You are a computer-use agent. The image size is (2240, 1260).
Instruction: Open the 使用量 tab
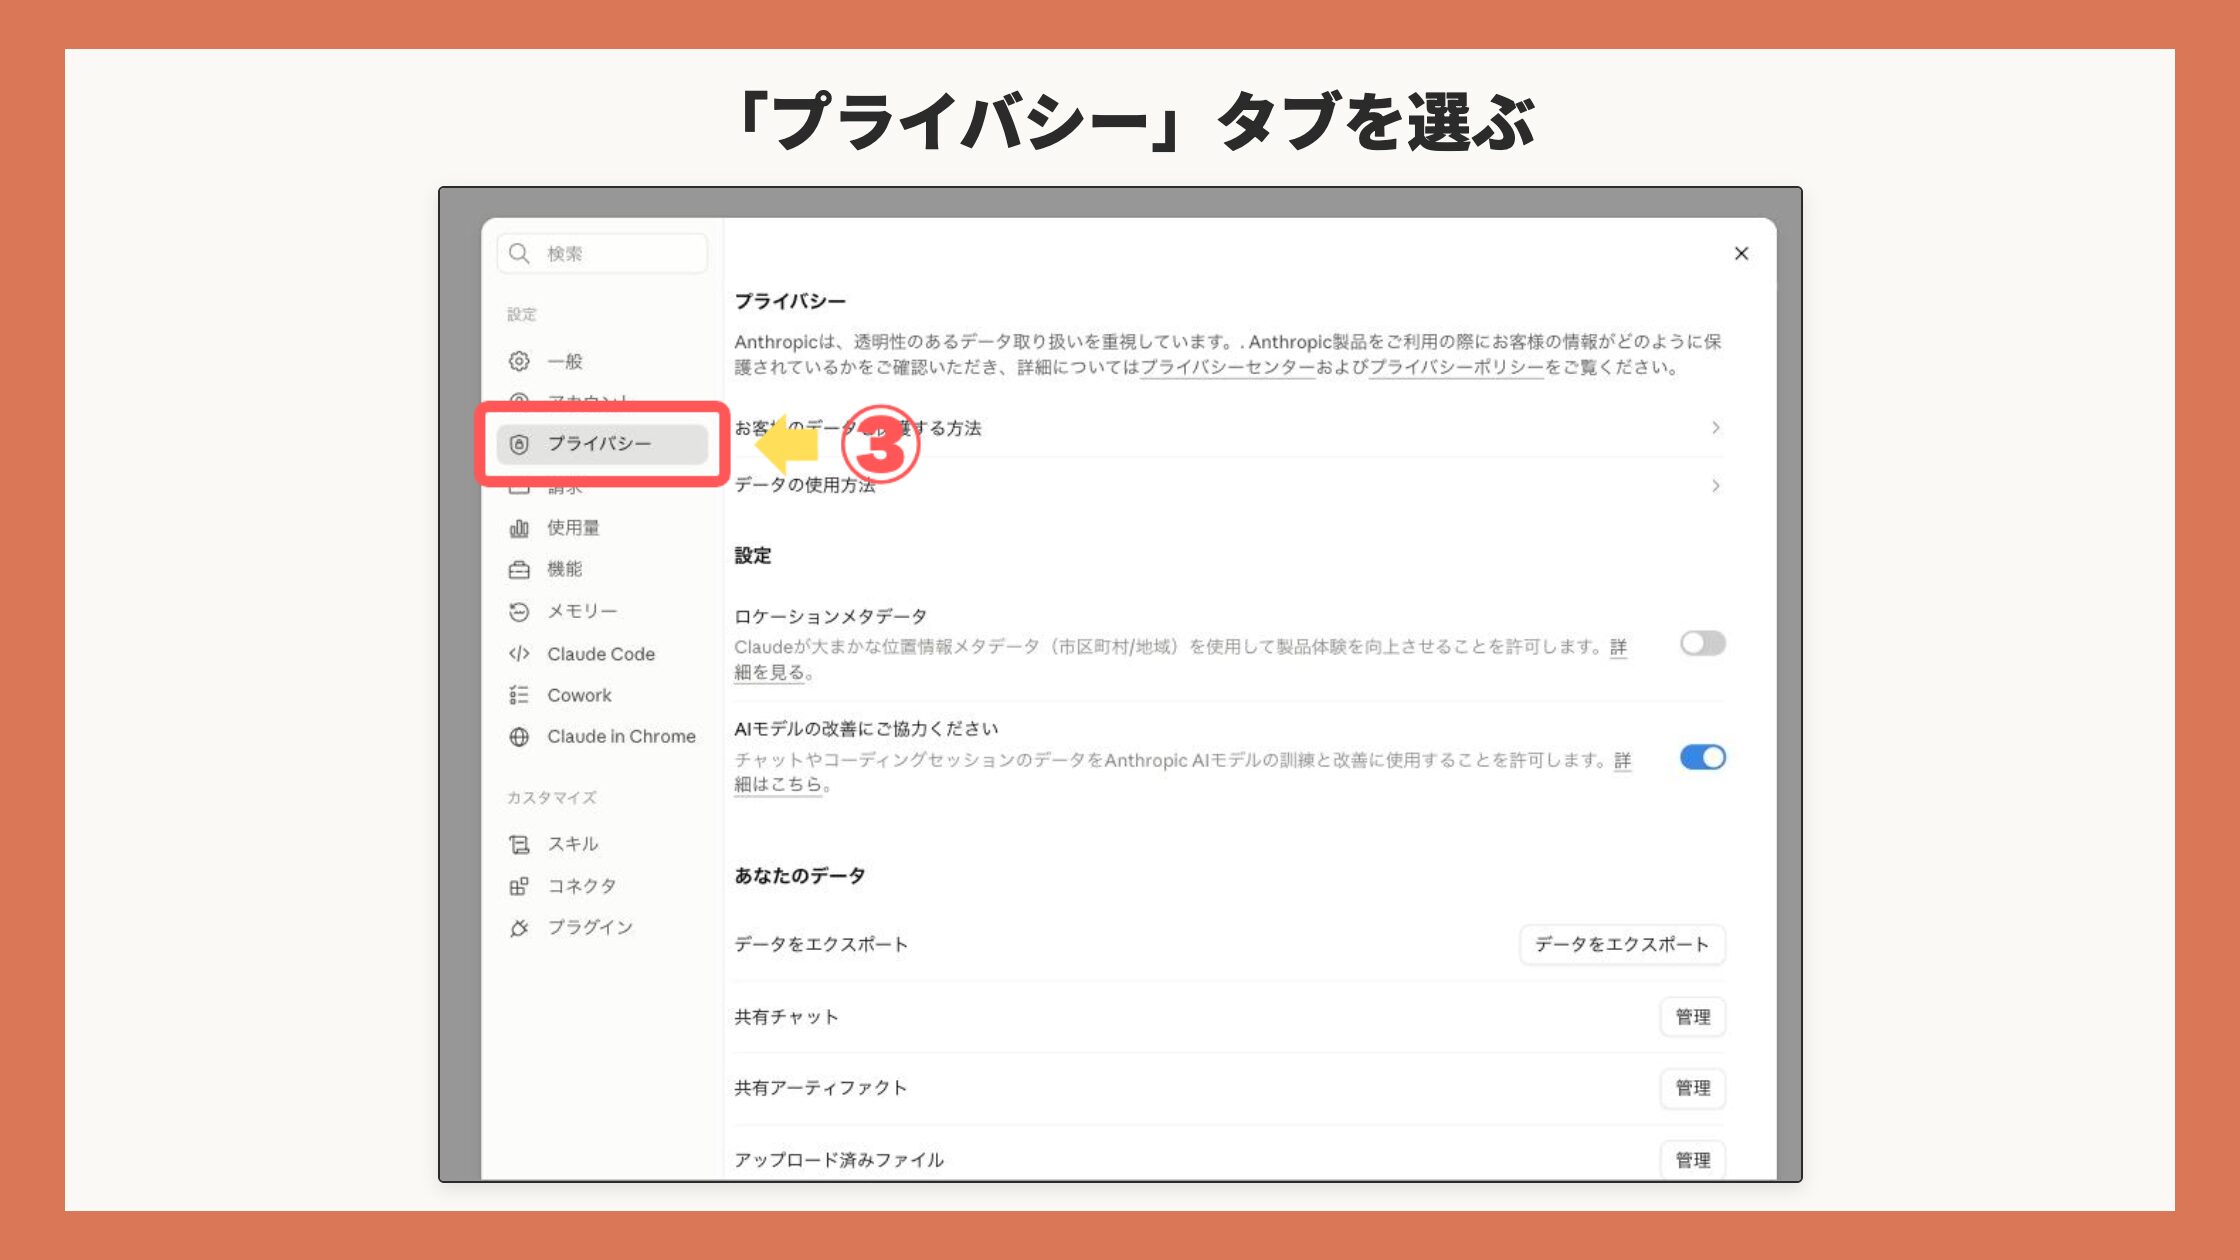(x=602, y=528)
